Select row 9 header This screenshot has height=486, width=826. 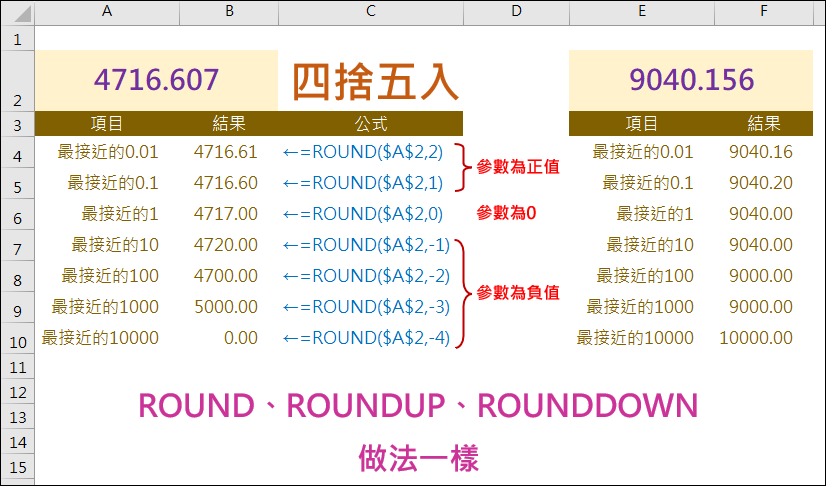click(18, 308)
